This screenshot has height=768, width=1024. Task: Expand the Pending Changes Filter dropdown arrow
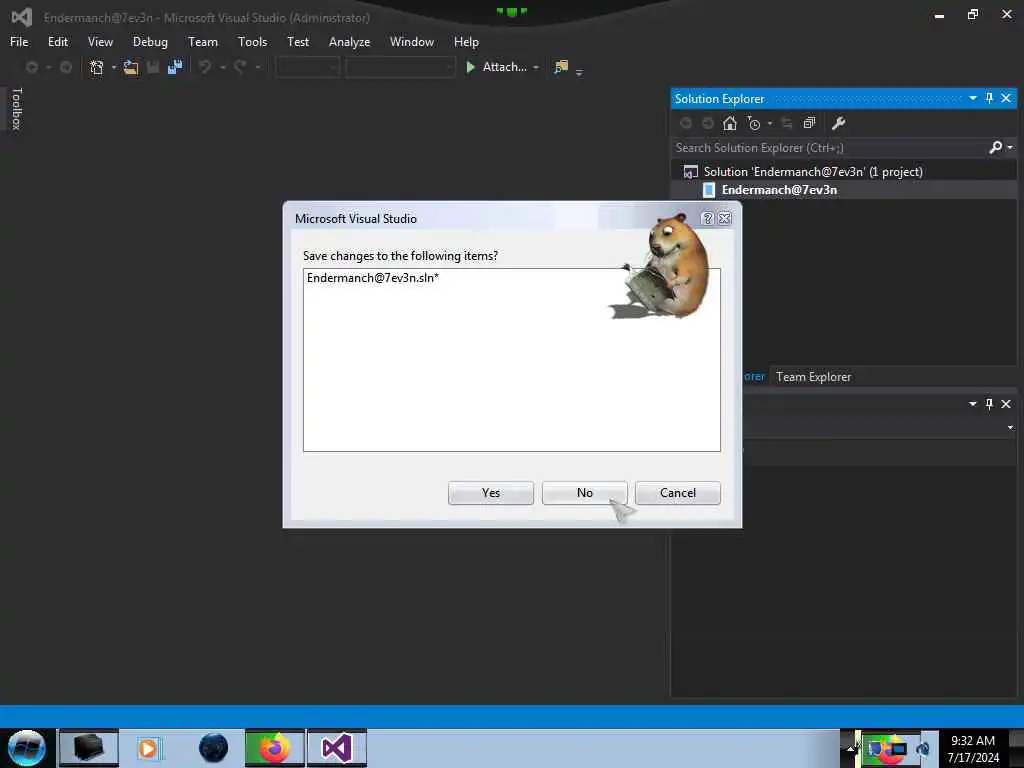(x=770, y=123)
